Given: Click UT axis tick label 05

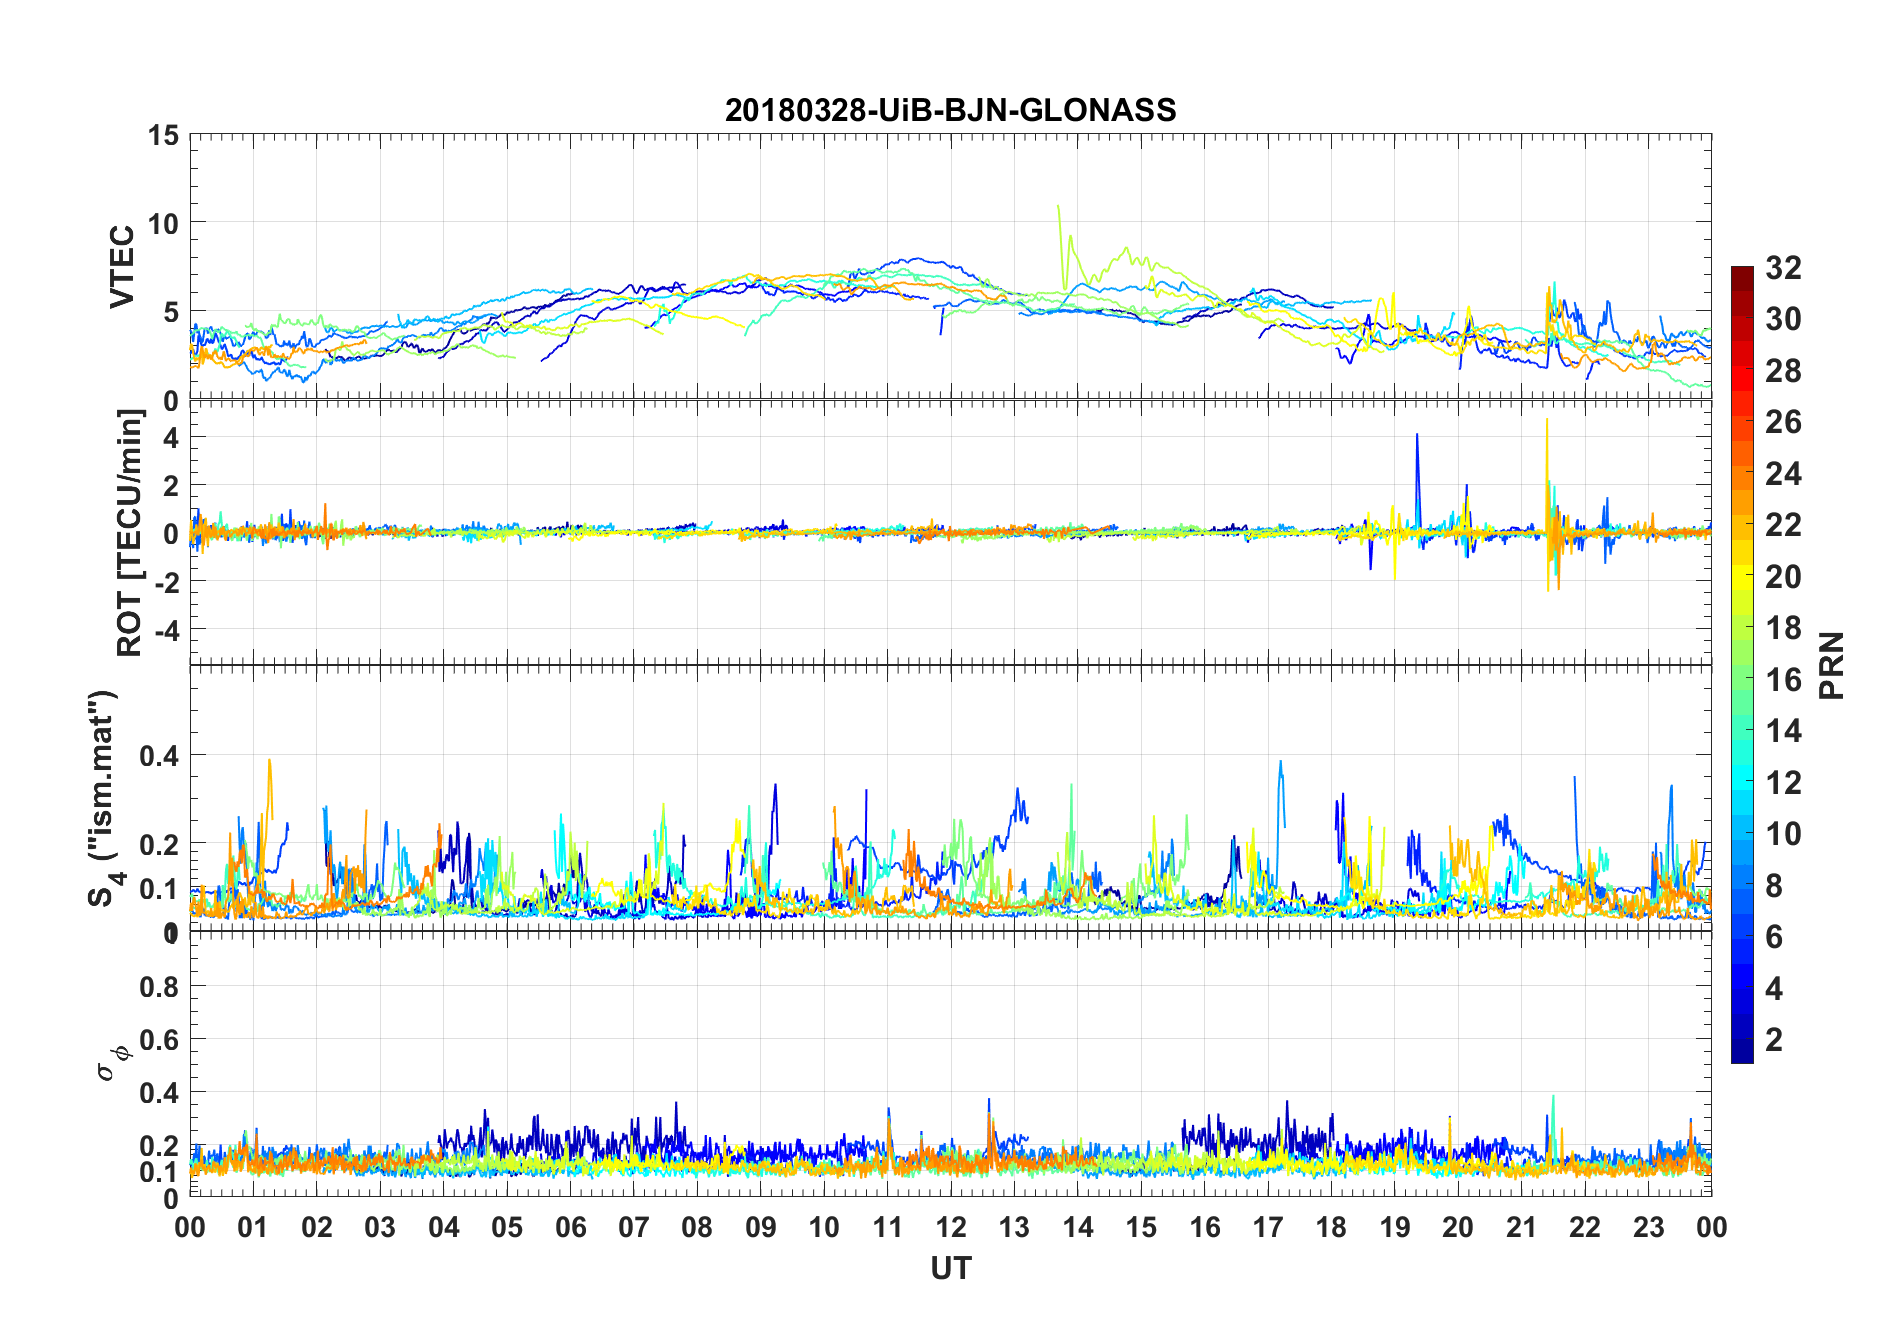Looking at the screenshot, I should [x=507, y=1227].
